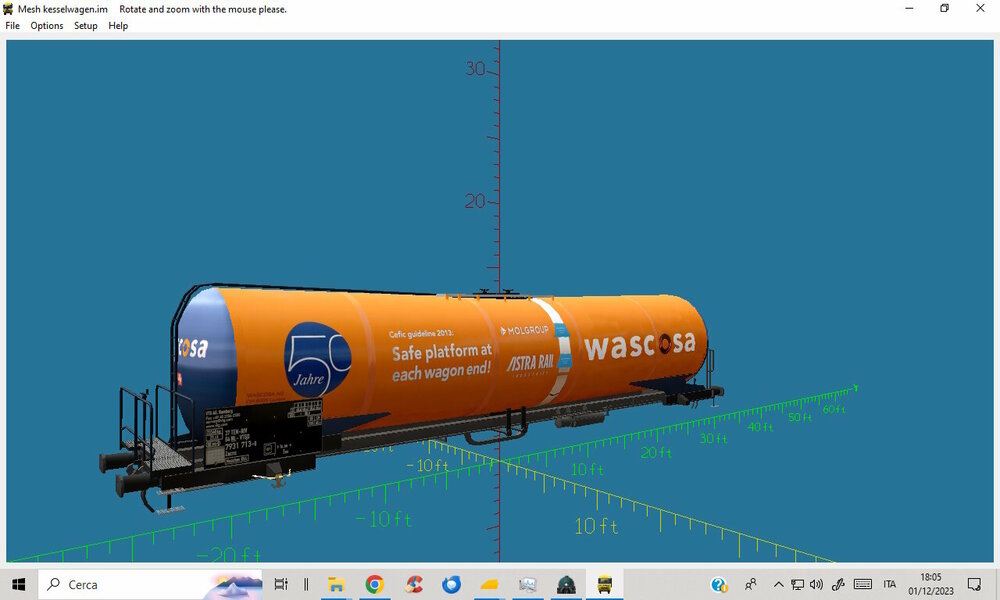Open Task View from the taskbar
The image size is (1000, 600).
click(x=281, y=584)
